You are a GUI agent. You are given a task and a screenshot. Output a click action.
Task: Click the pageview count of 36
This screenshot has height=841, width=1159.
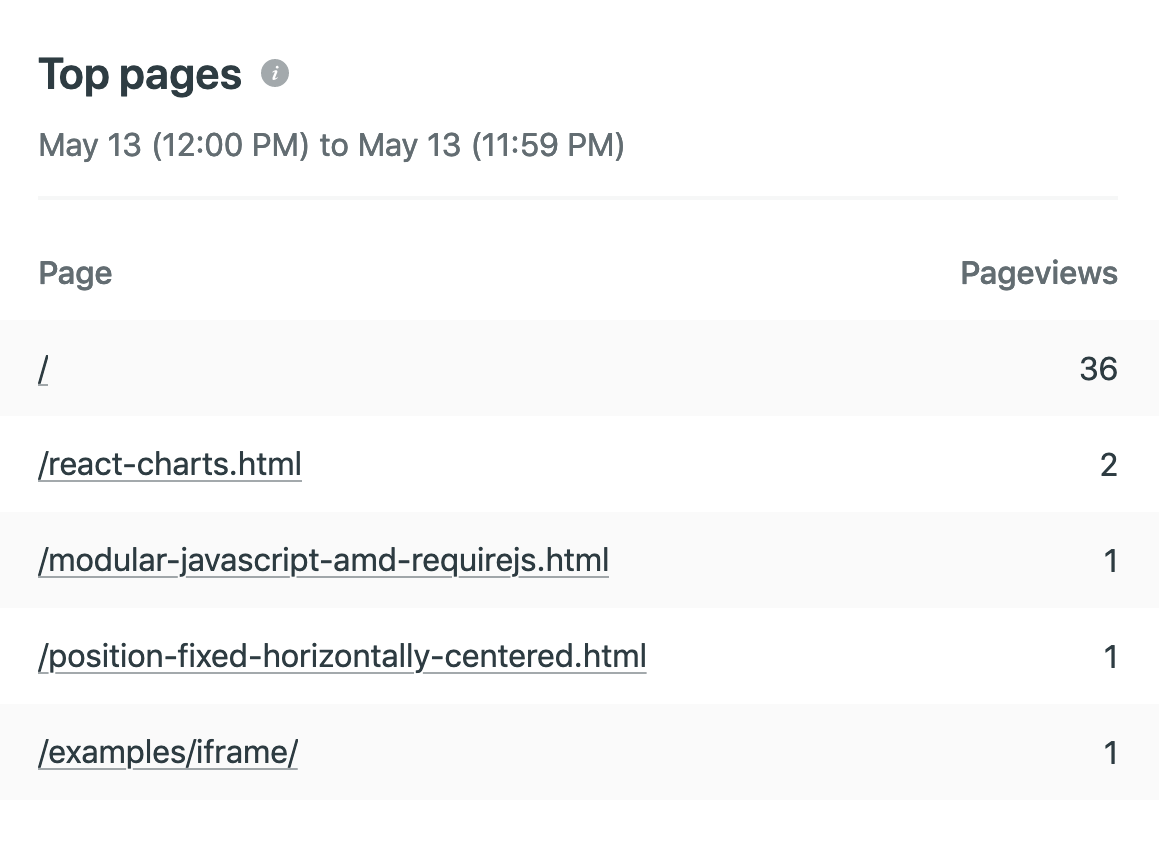1098,369
